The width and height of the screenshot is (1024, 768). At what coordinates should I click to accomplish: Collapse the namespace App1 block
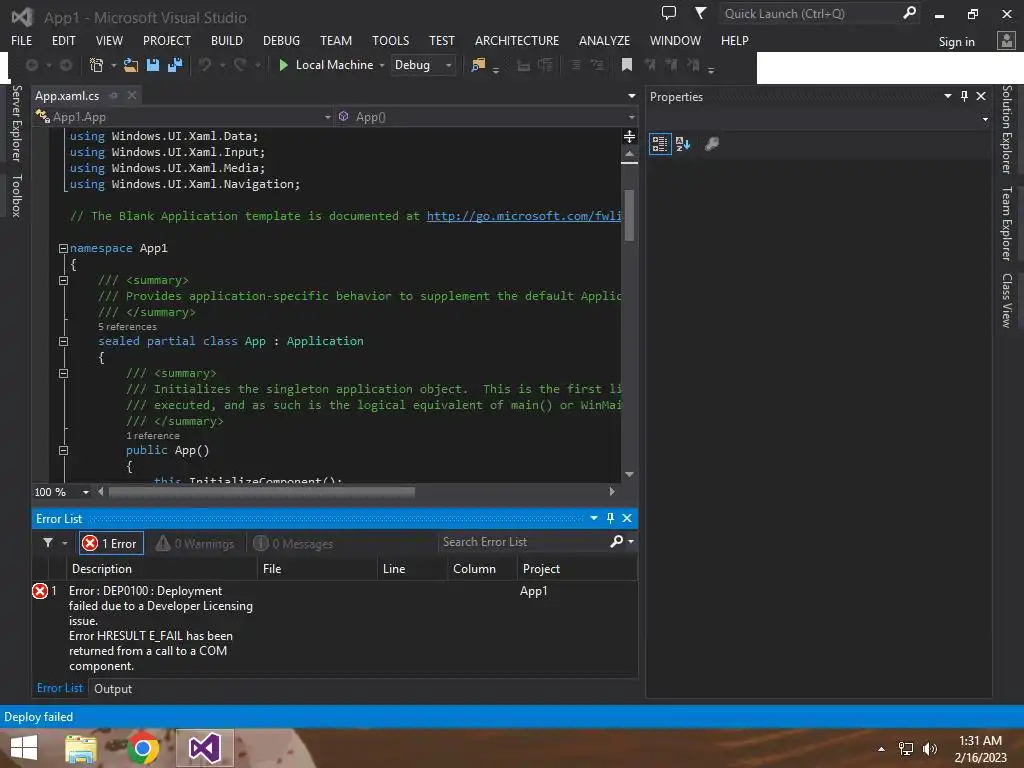coord(63,248)
